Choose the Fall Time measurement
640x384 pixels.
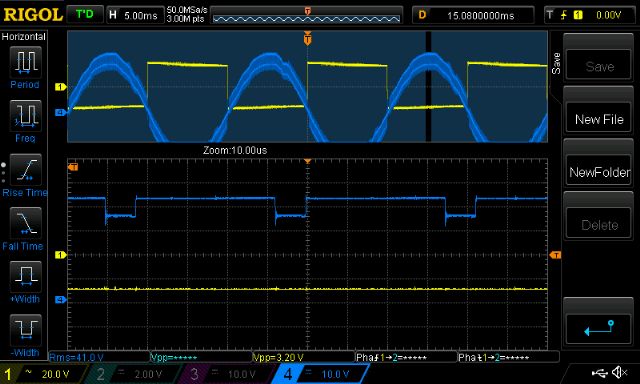click(25, 223)
